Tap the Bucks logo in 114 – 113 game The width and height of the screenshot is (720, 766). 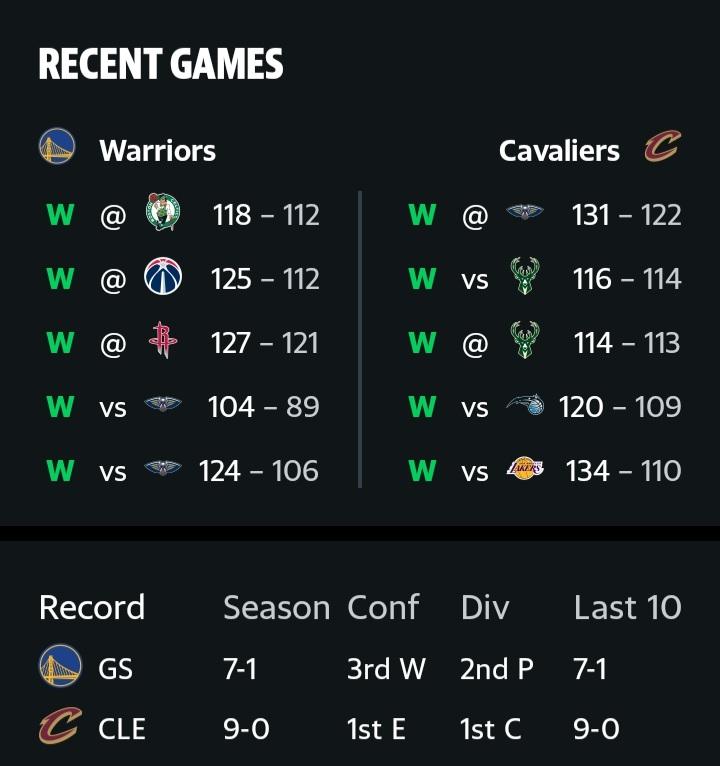525,340
